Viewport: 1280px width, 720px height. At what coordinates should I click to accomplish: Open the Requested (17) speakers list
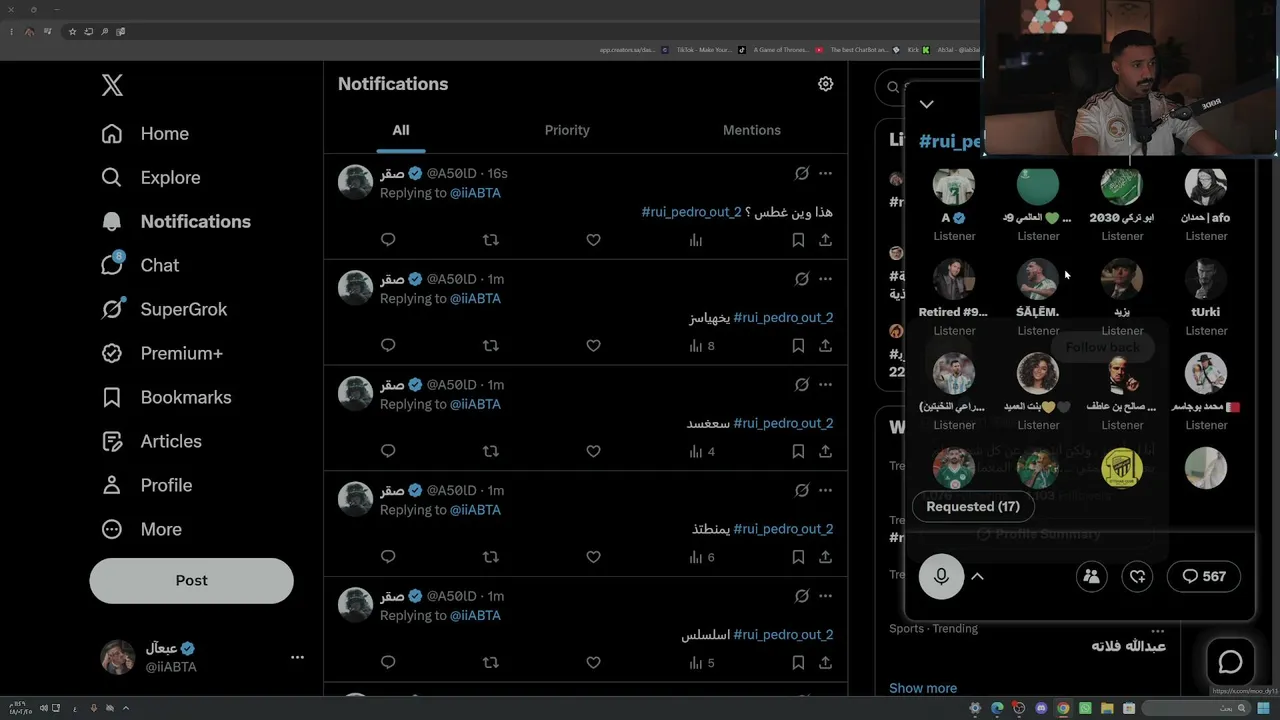pyautogui.click(x=972, y=506)
